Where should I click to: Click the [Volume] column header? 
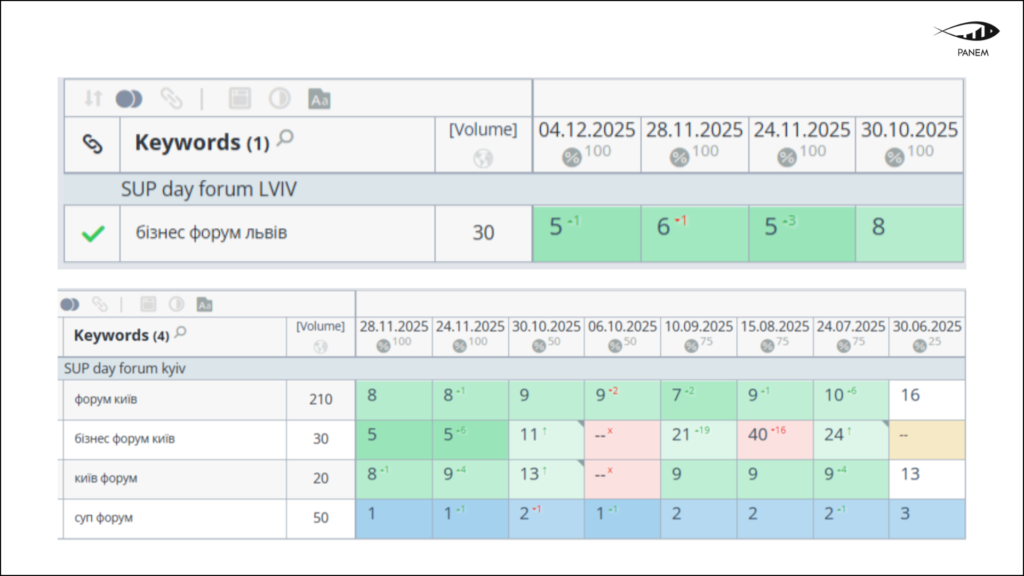(485, 128)
